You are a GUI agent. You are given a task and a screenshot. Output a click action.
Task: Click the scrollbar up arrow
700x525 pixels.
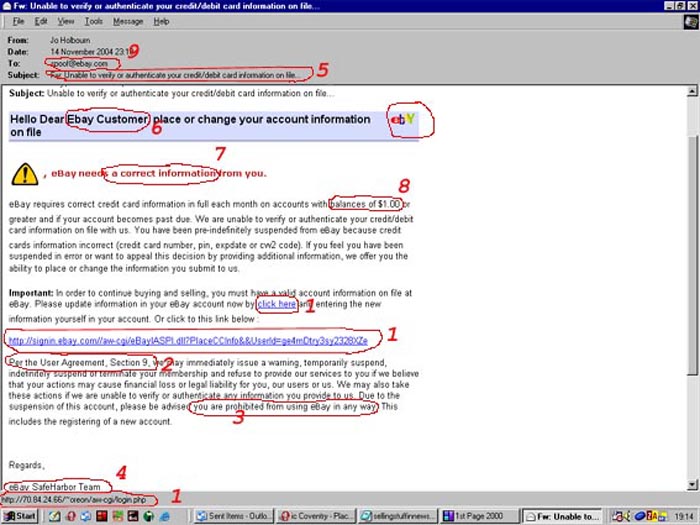tap(692, 91)
